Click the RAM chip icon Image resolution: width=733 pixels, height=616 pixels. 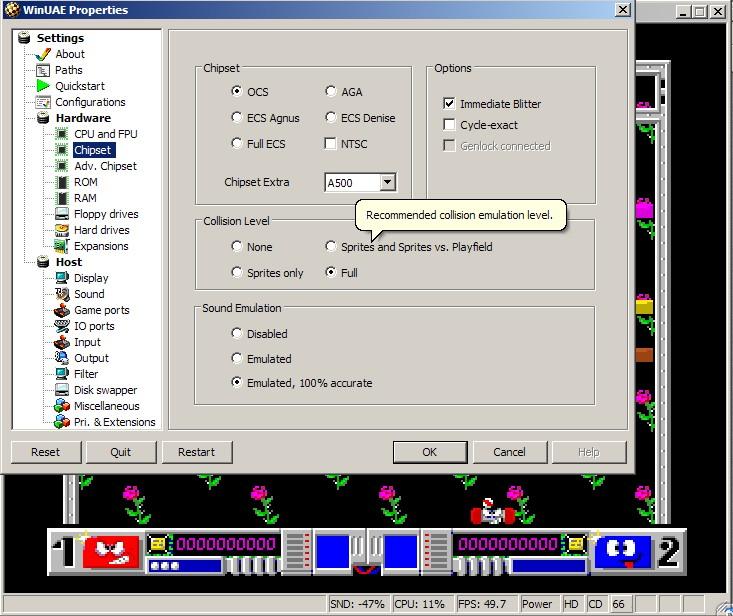tap(62, 198)
